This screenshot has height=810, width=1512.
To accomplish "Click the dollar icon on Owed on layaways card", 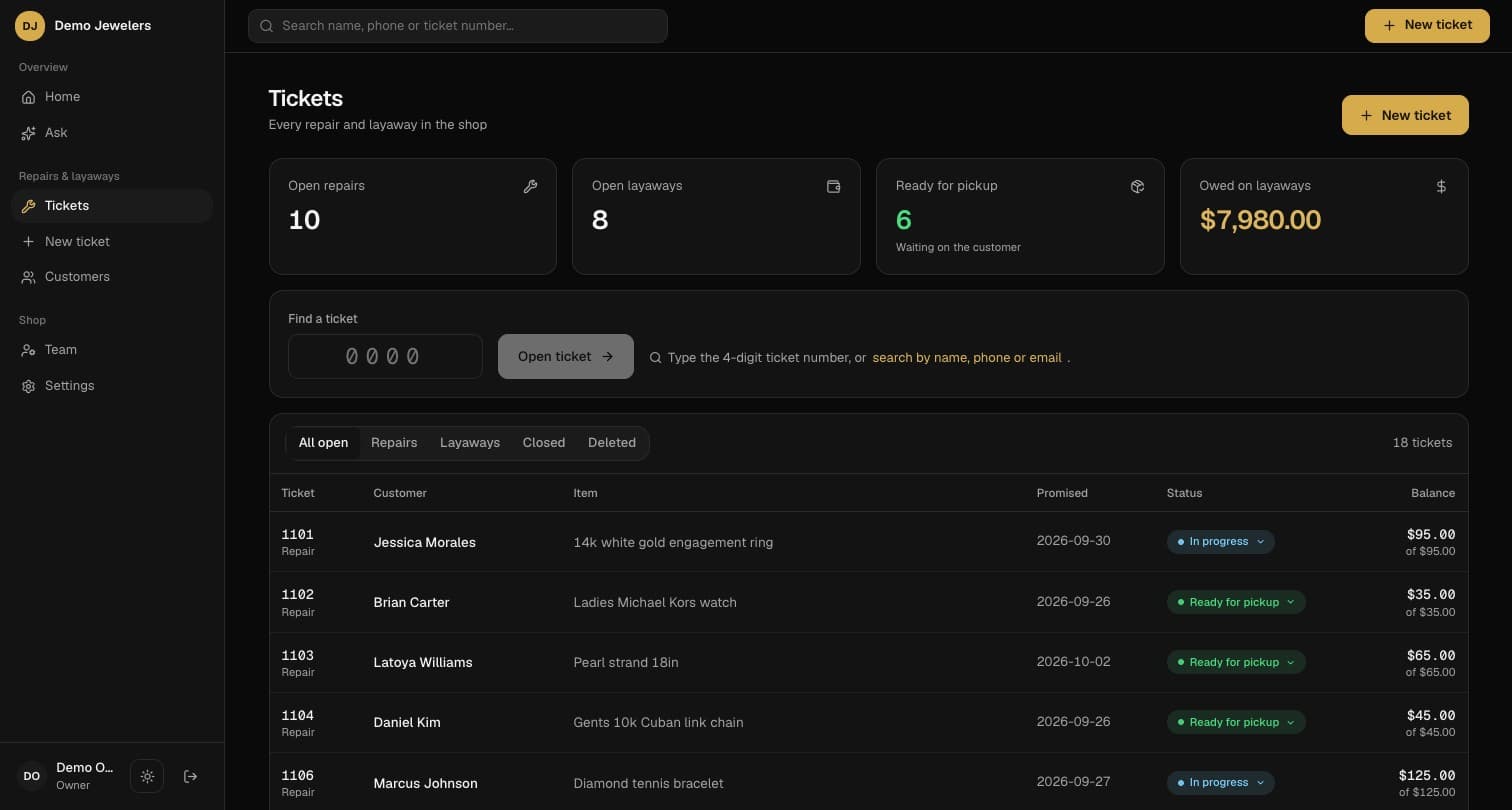I will (x=1441, y=186).
